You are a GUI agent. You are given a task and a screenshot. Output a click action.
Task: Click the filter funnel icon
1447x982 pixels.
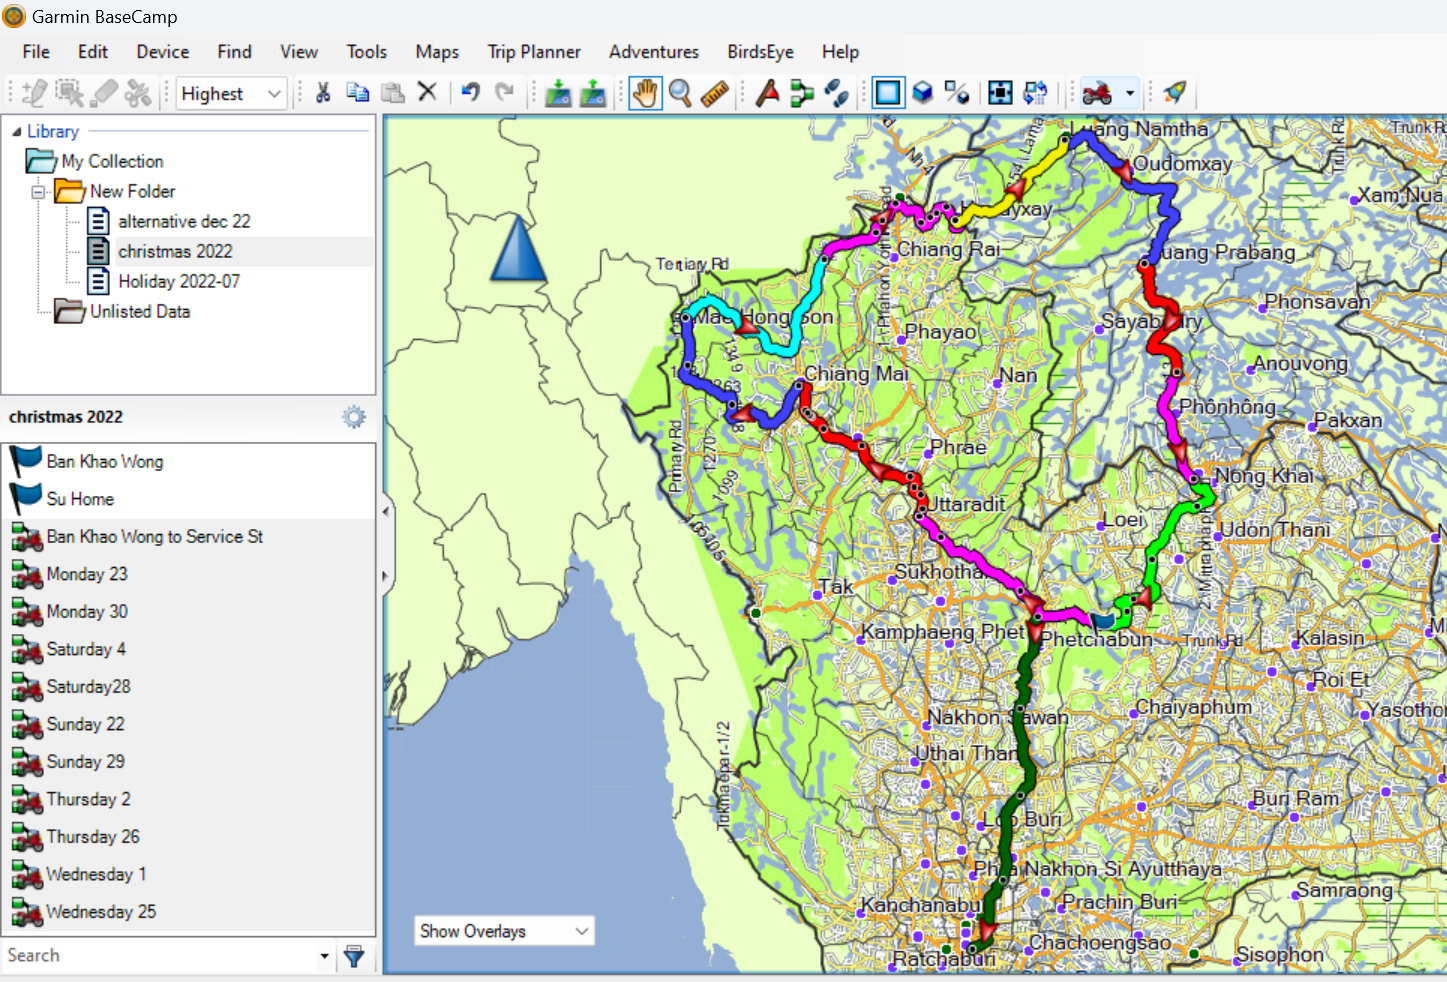tap(354, 956)
